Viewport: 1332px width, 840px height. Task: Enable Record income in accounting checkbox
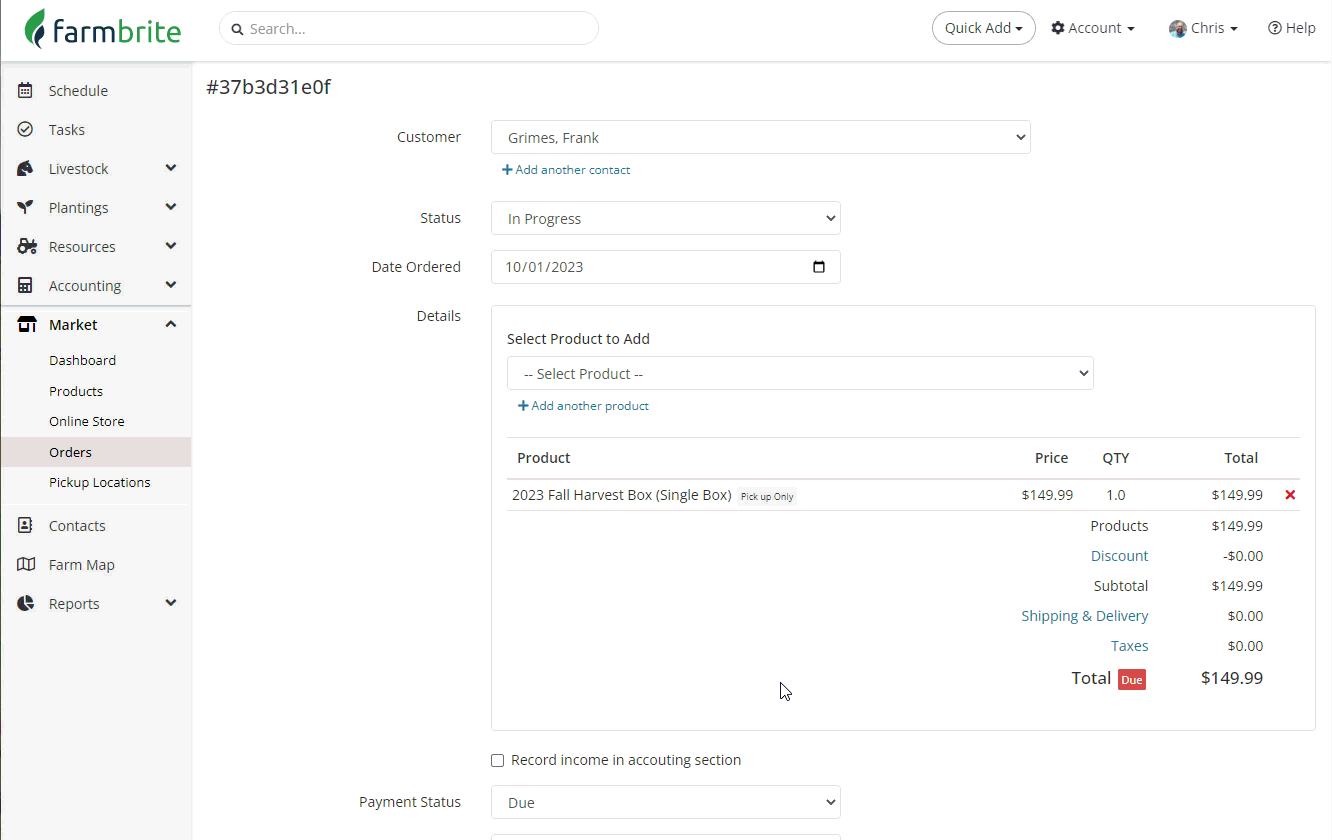498,761
